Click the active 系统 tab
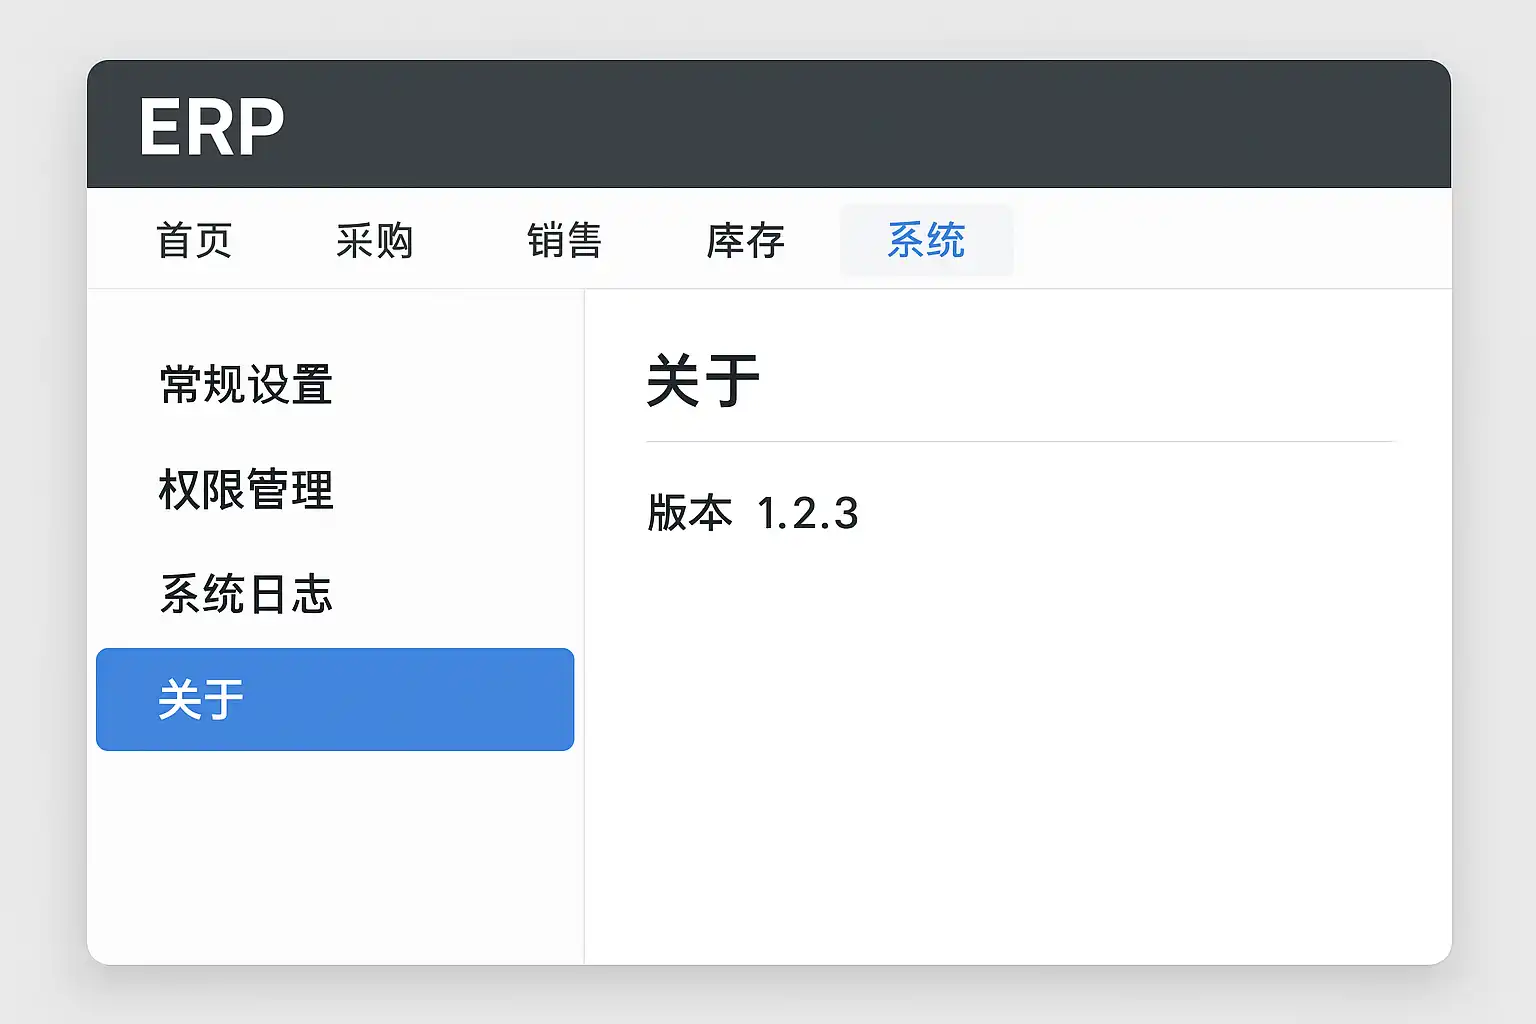The height and width of the screenshot is (1024, 1536). [926, 241]
